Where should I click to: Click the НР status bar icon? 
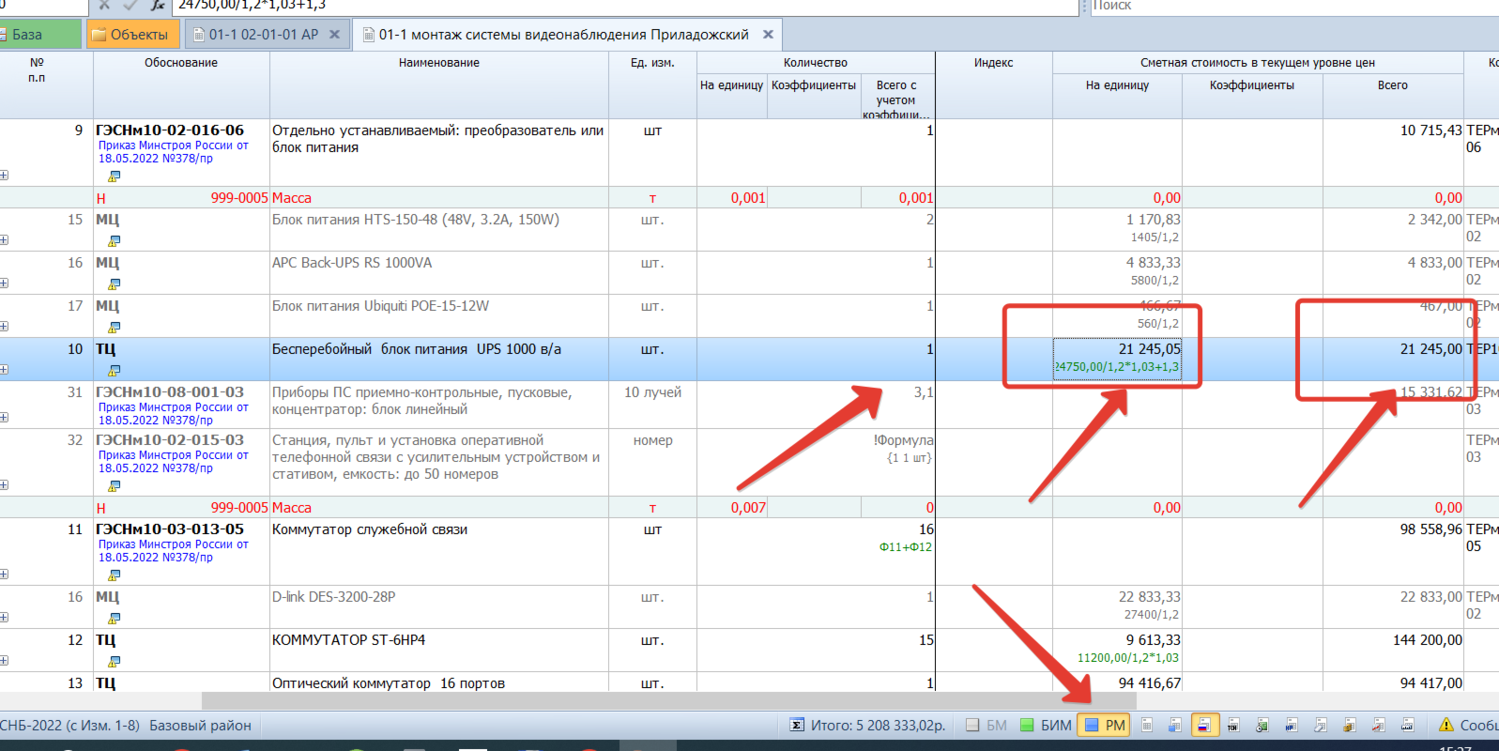(1292, 725)
